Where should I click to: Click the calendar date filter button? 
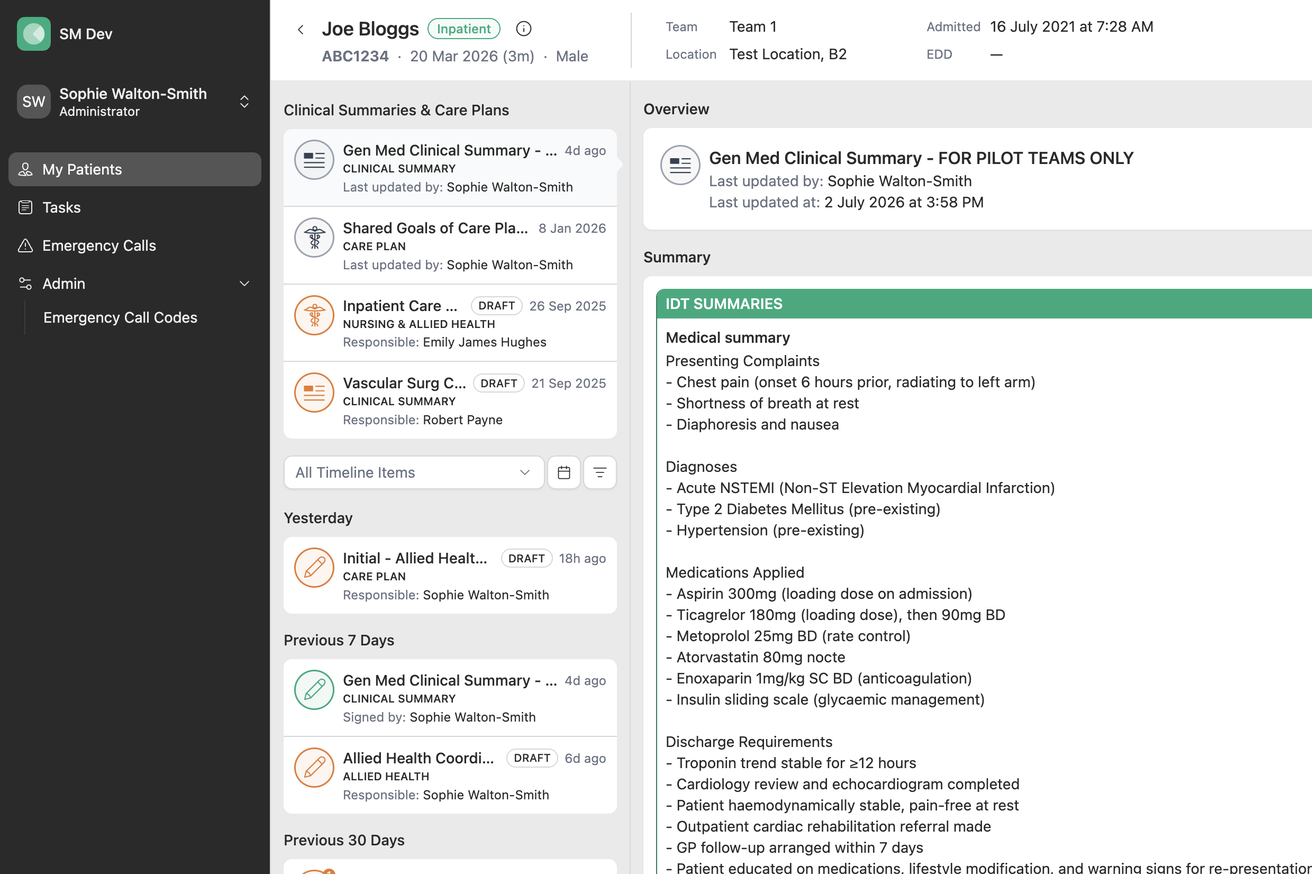[x=564, y=473]
